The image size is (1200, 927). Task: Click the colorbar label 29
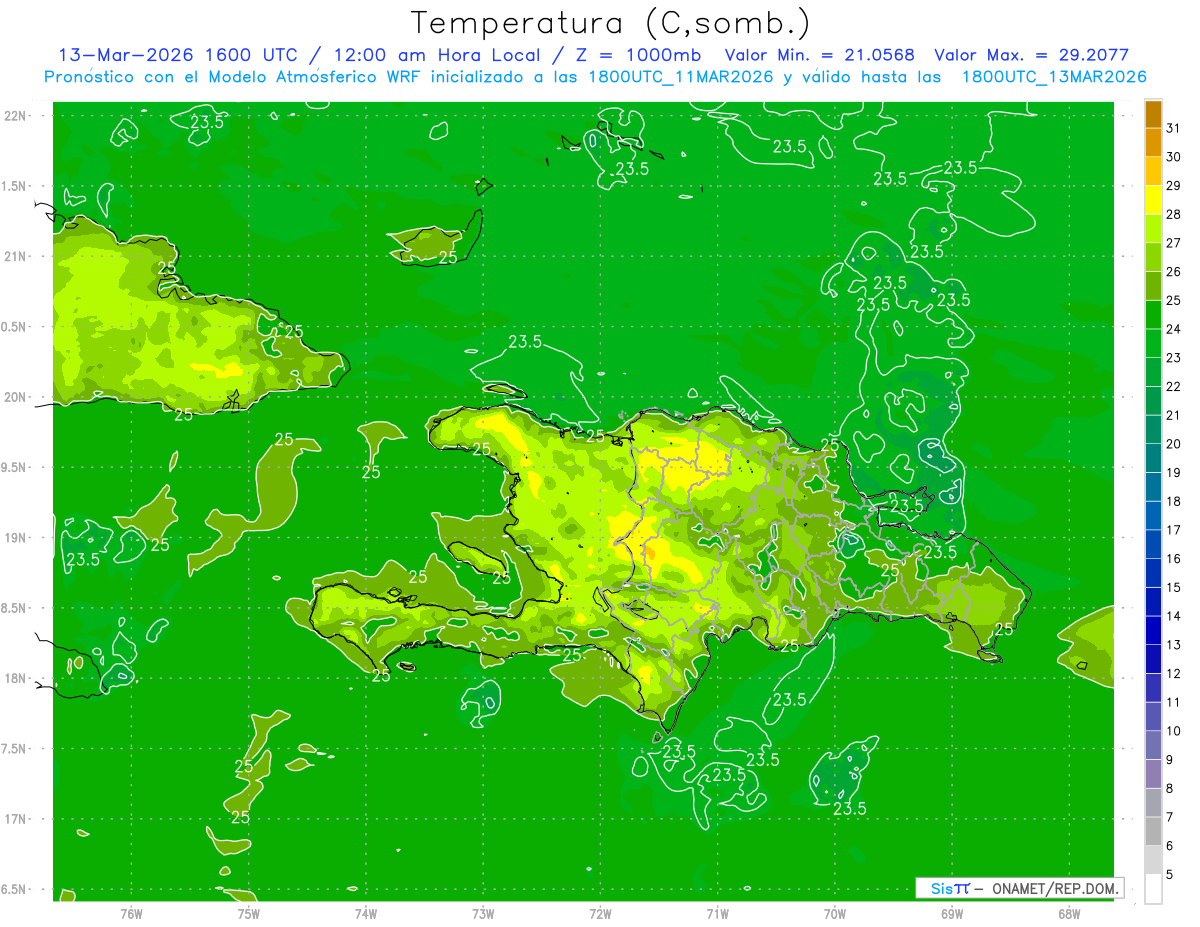click(x=1174, y=185)
